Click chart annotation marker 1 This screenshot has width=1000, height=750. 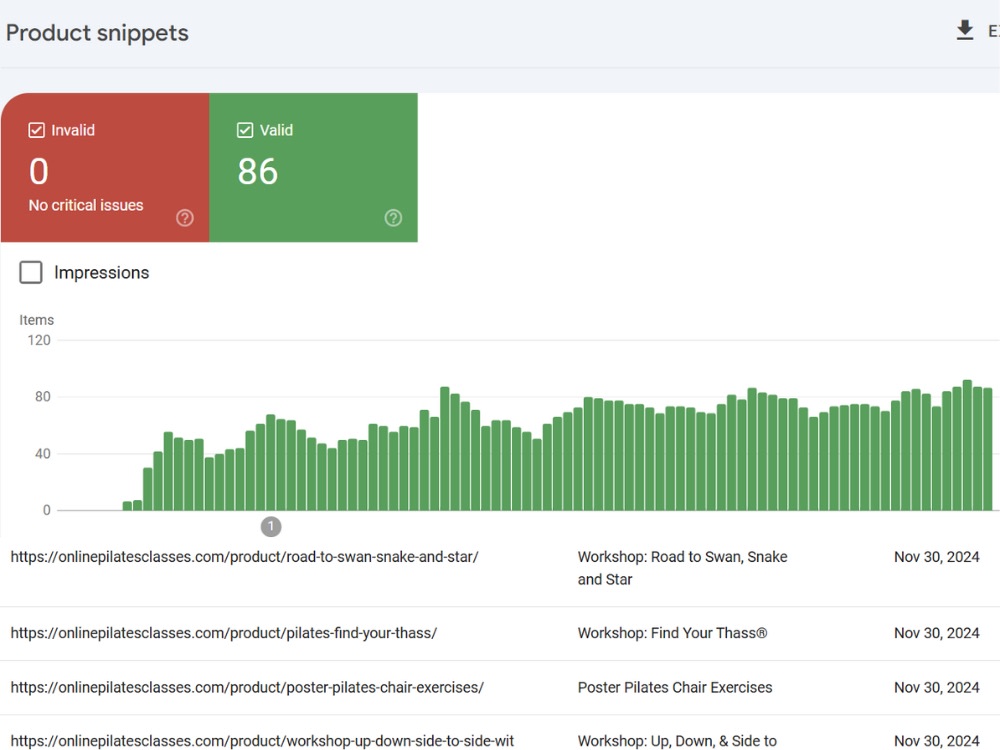click(271, 527)
